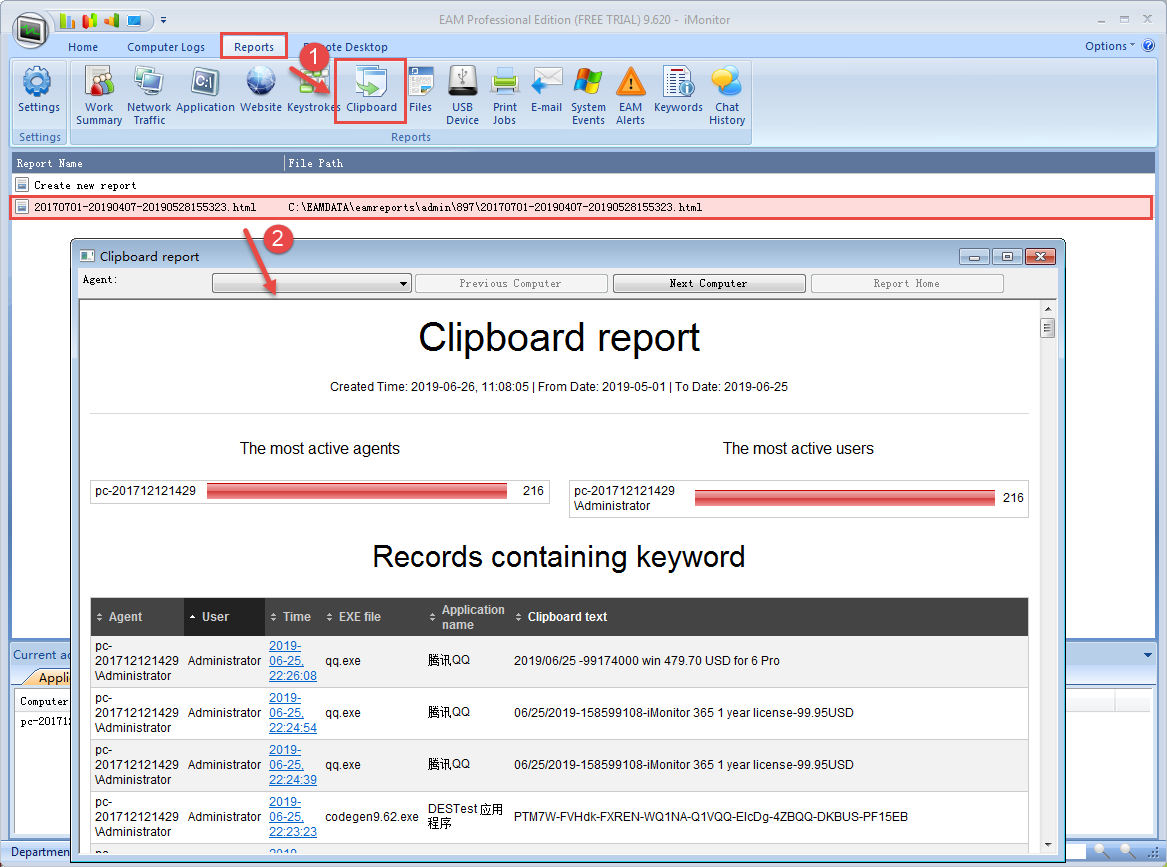
Task: Open the 22:26:08 timestamp link
Action: (292, 661)
